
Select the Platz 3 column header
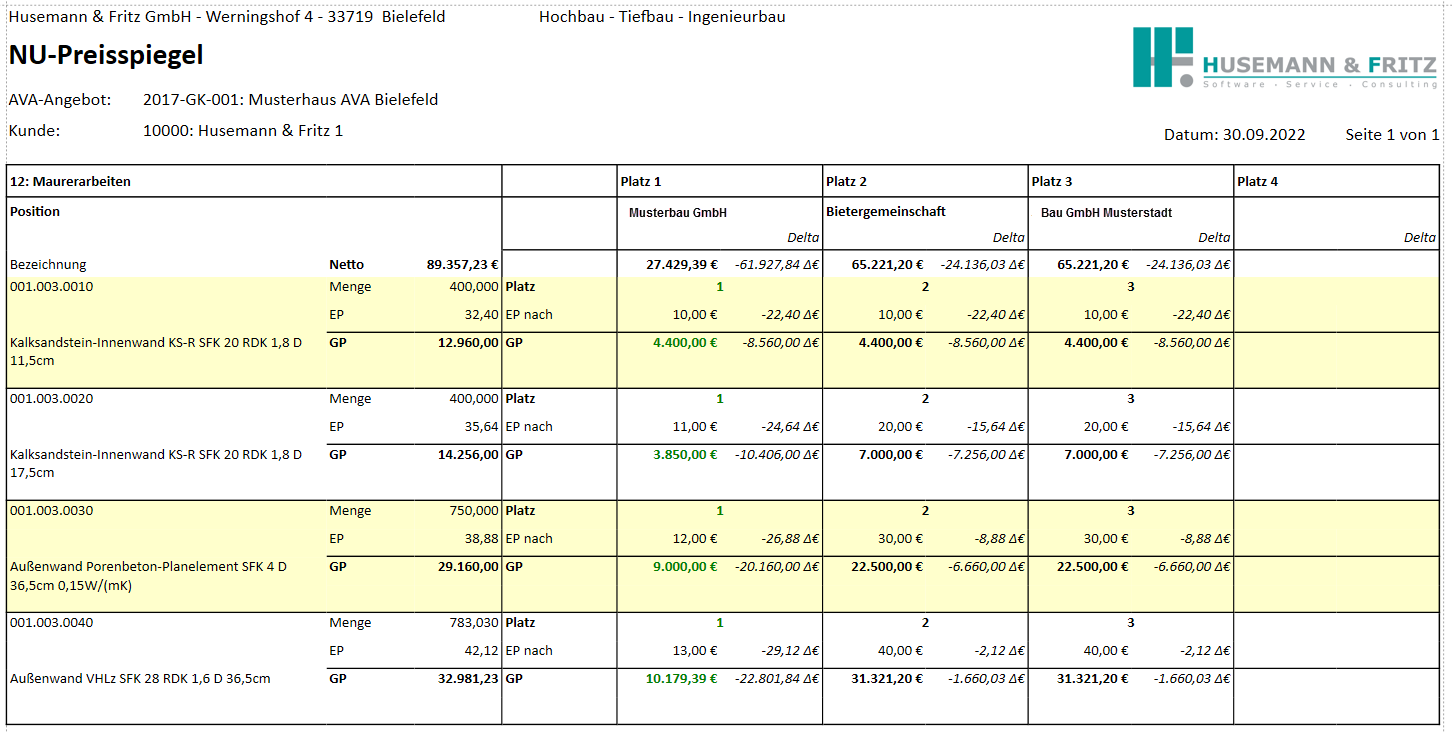coord(1052,182)
